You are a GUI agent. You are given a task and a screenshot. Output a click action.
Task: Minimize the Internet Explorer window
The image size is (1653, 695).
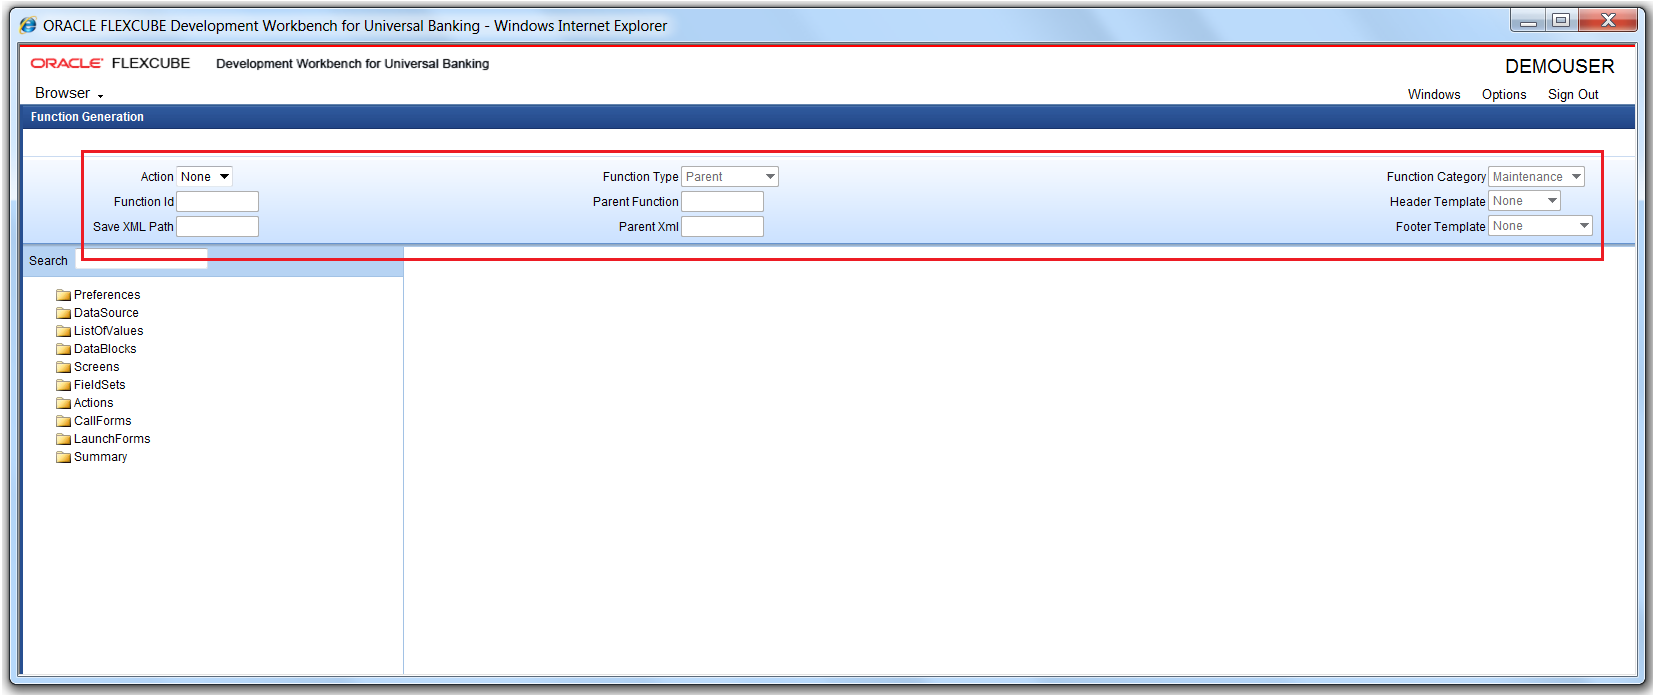point(1528,21)
